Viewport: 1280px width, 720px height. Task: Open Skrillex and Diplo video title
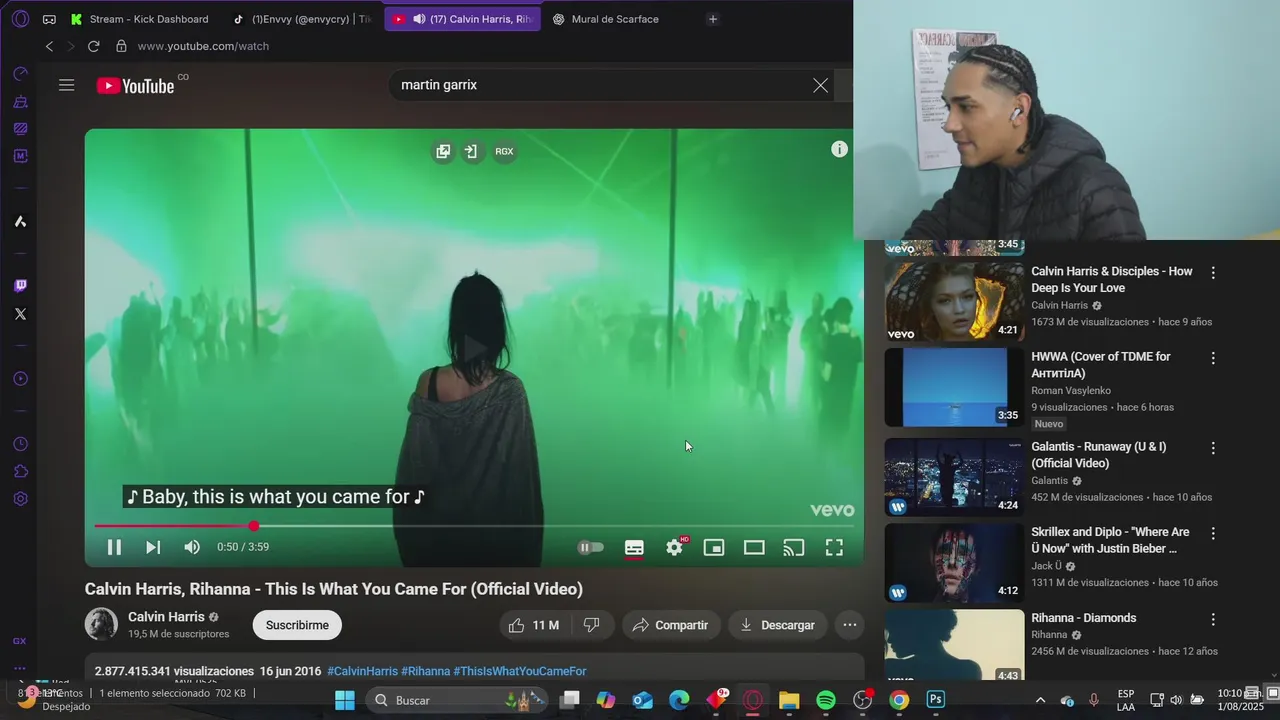1110,540
